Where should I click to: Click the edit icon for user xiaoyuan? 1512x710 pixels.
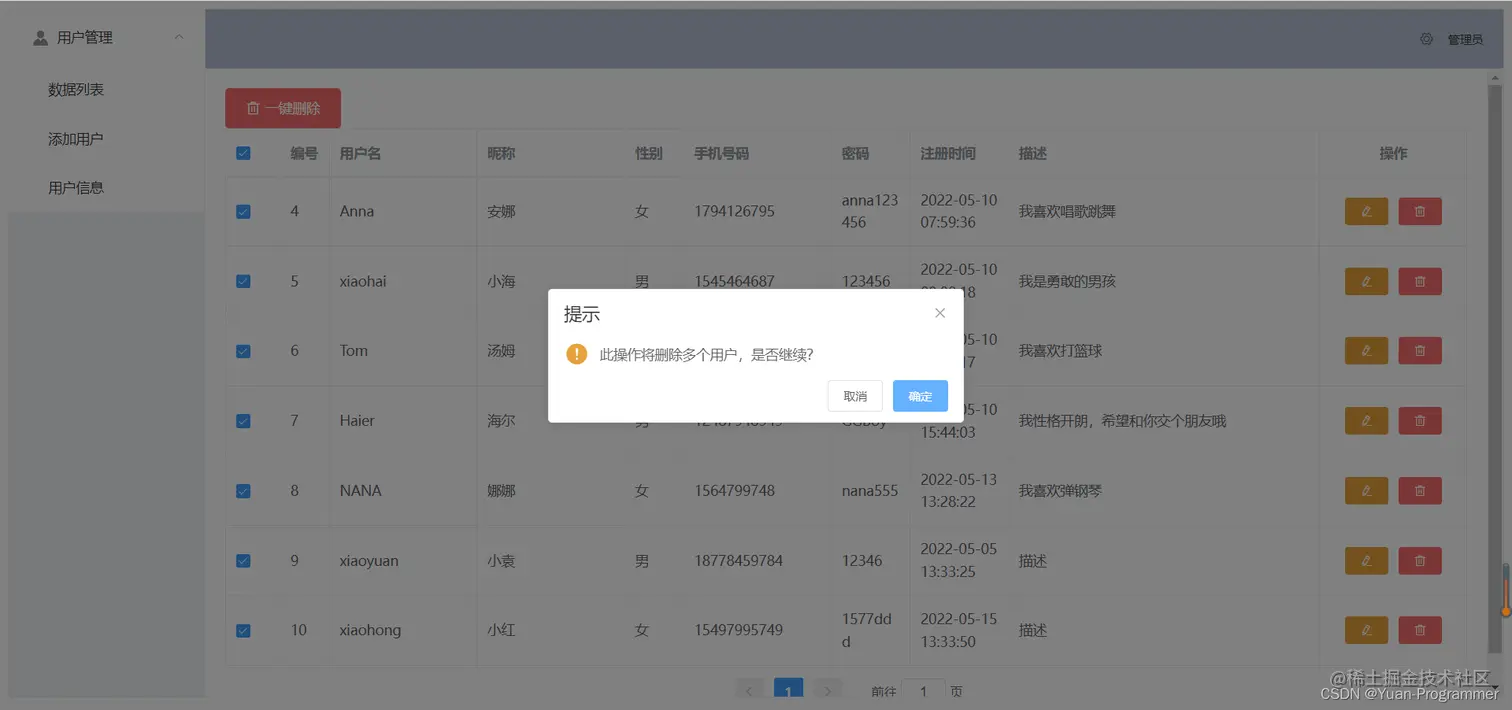pos(1366,560)
